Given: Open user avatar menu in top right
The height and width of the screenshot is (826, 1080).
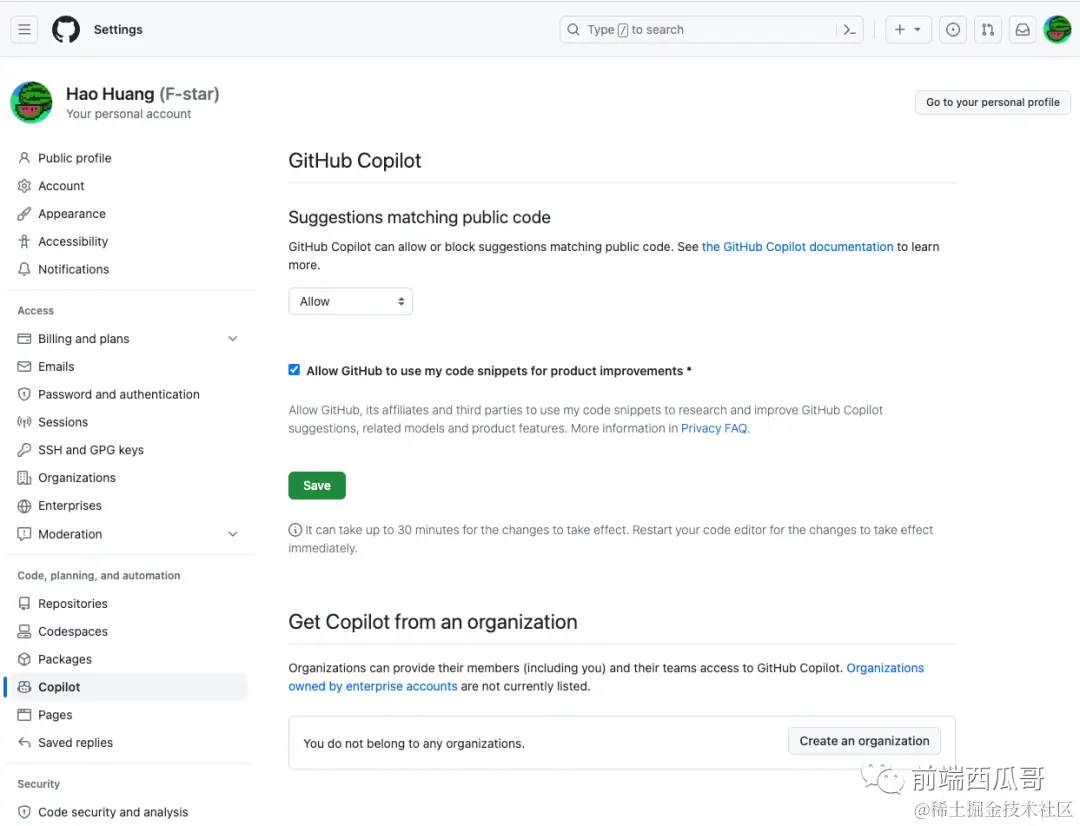Looking at the screenshot, I should (1057, 30).
